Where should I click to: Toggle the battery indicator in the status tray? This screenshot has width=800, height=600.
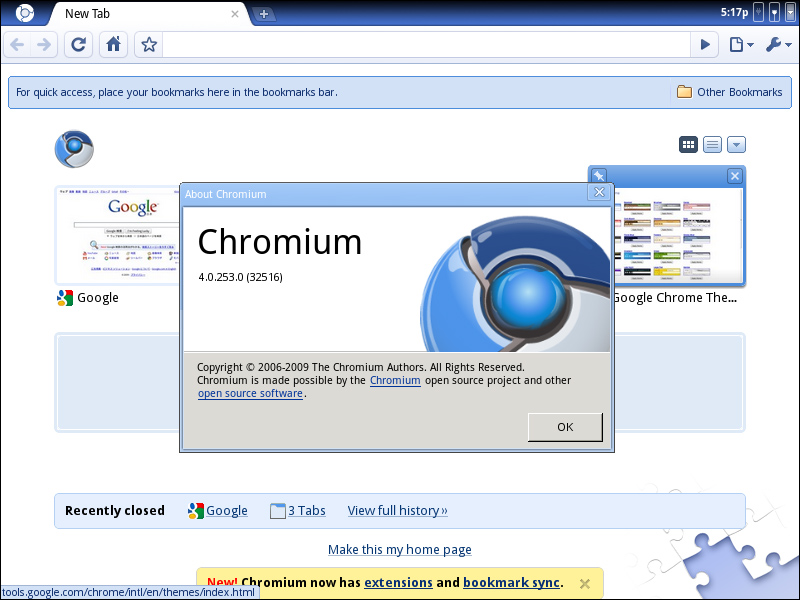pos(757,12)
